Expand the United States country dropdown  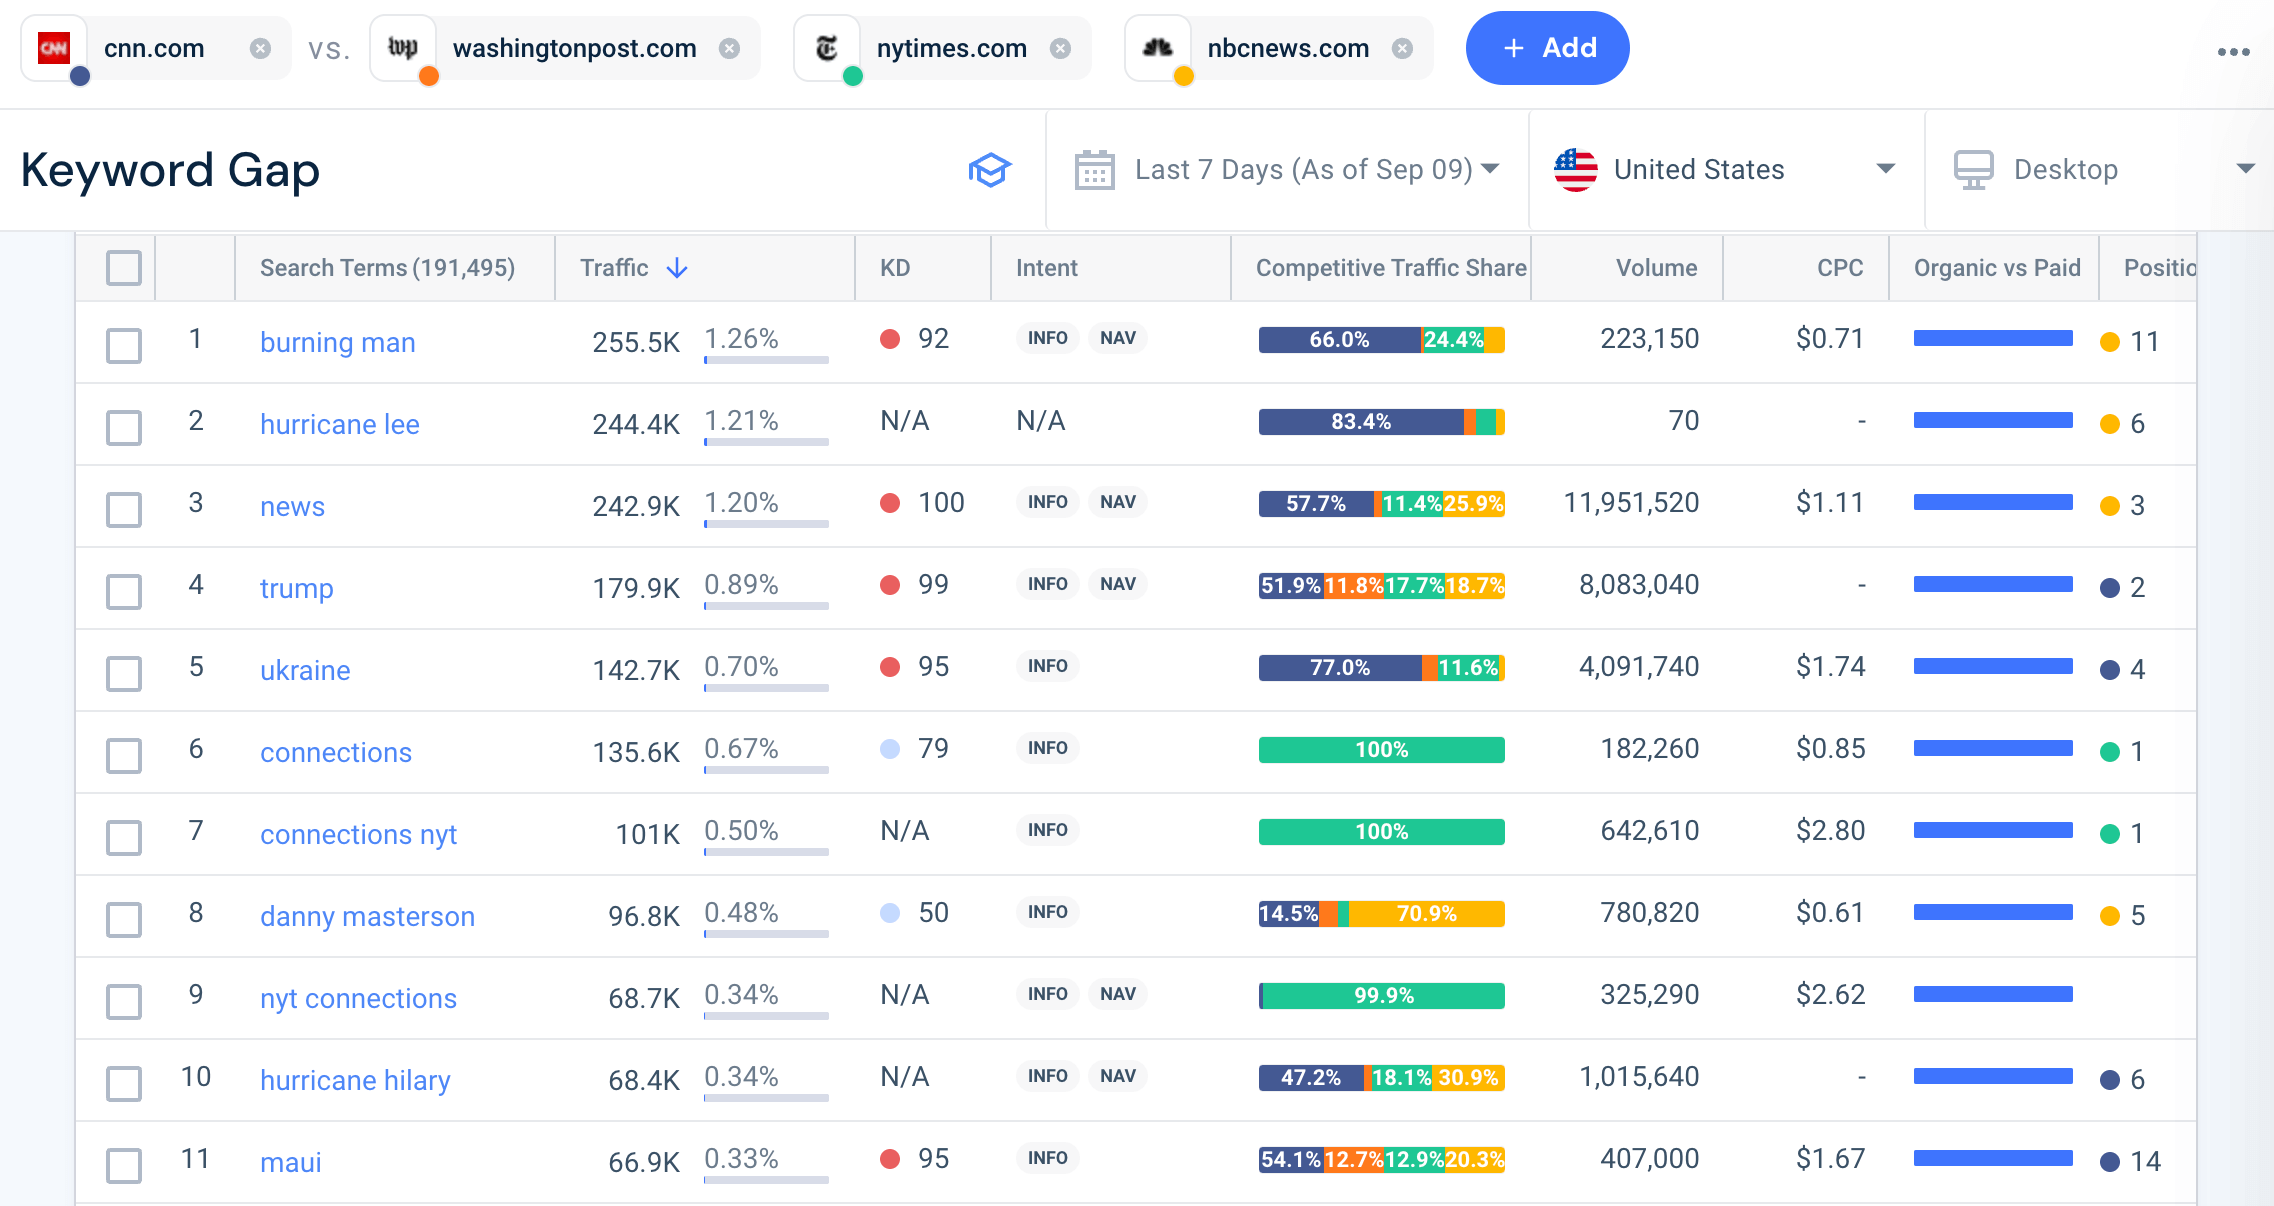point(1886,169)
